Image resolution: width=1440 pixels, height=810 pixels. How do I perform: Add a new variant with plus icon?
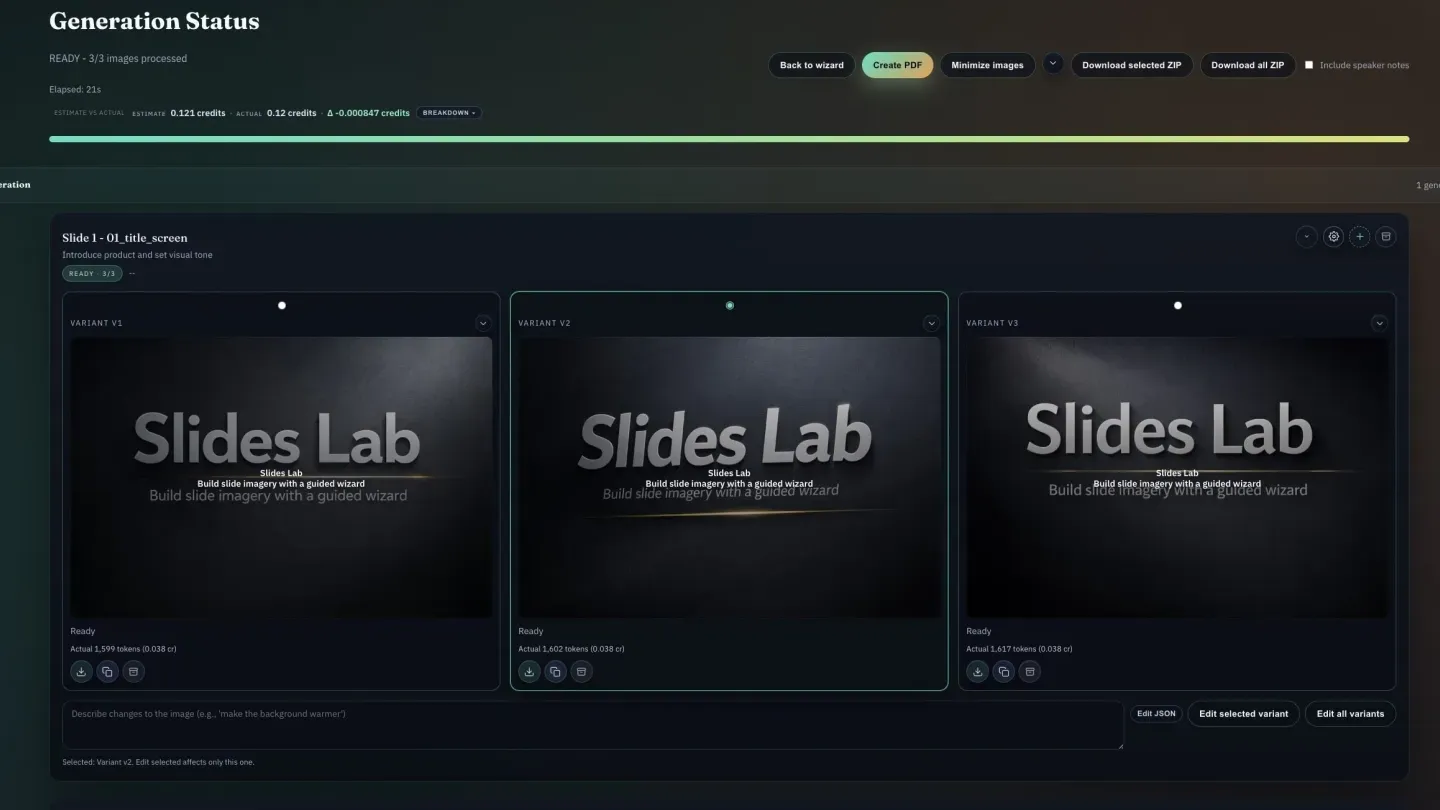point(1359,237)
